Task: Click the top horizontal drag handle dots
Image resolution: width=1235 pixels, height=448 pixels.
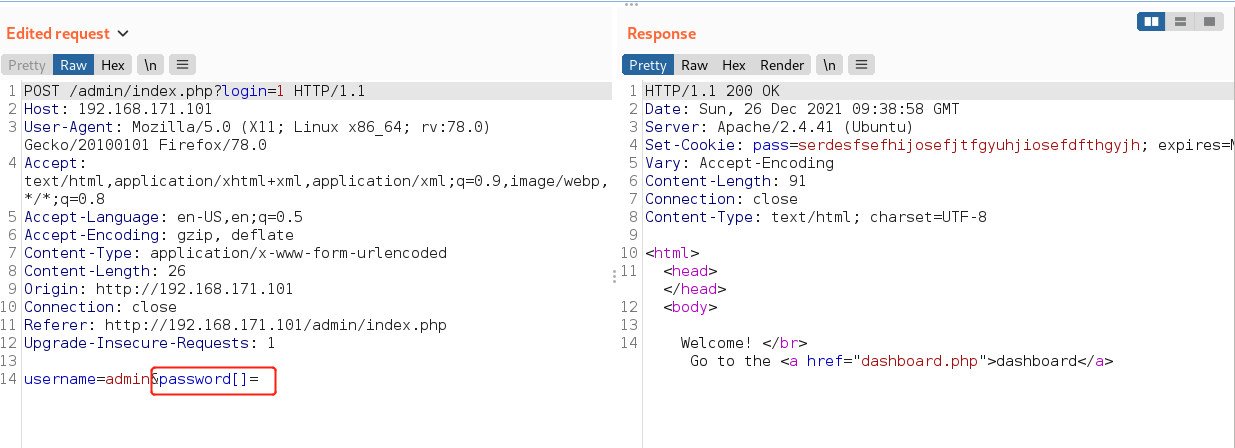Action: pyautogui.click(x=630, y=3)
